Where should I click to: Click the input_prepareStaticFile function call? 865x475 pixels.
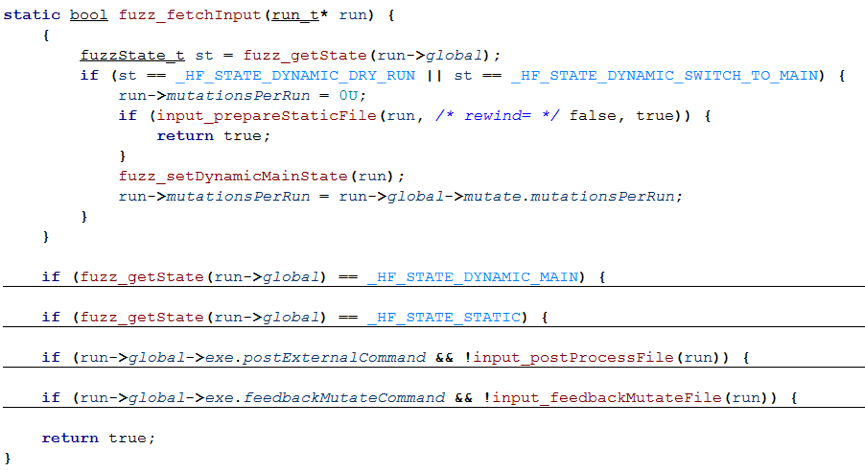[x=266, y=116]
